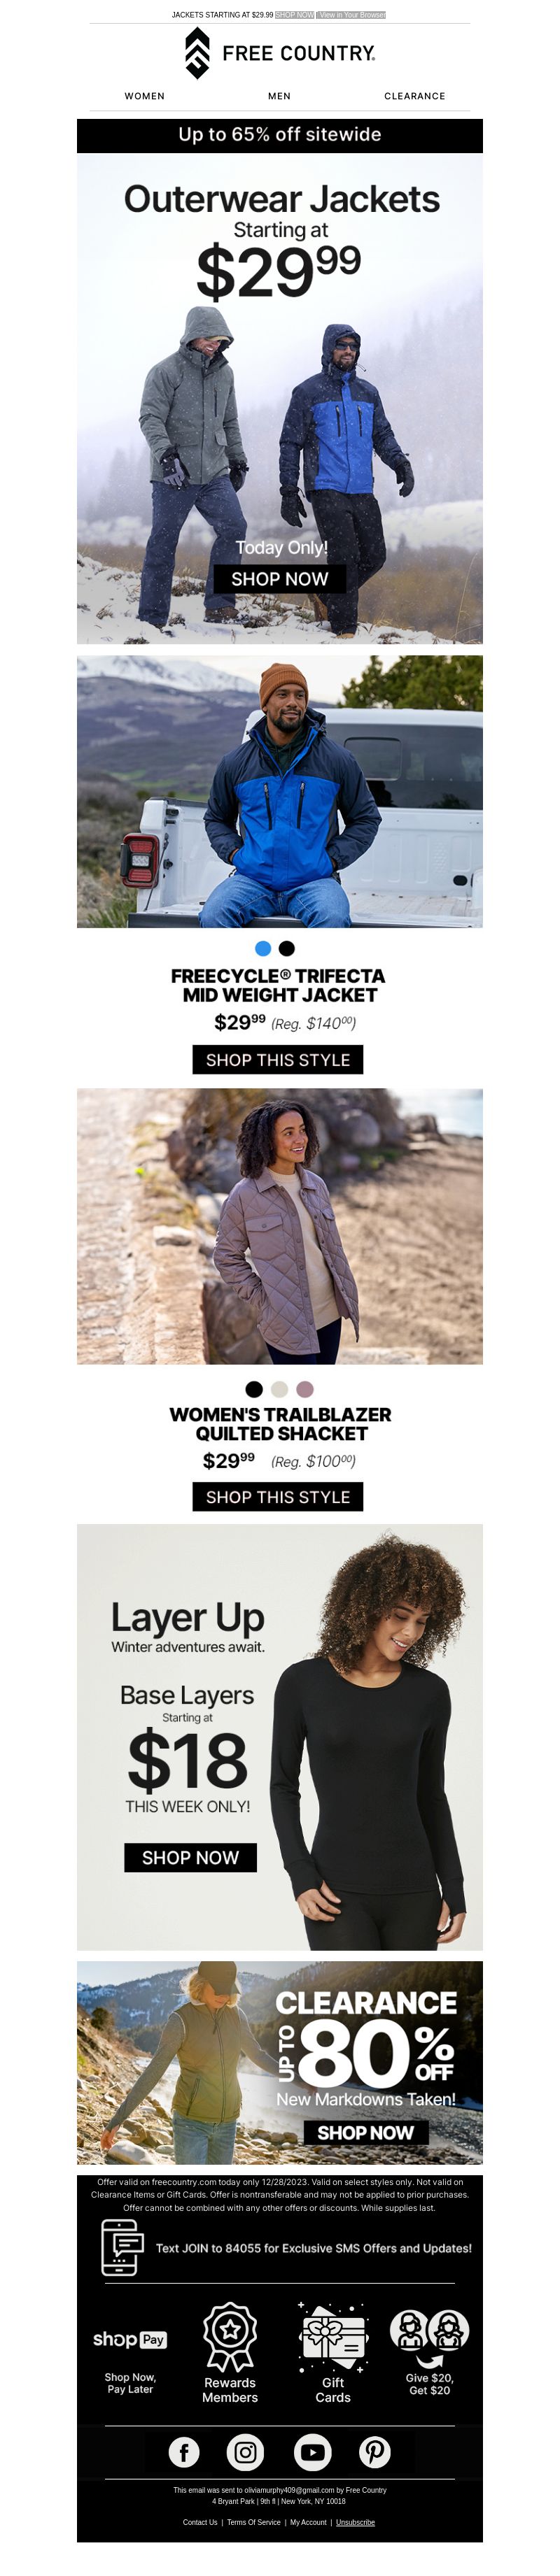560x2576 pixels.
Task: Open the Instagram social icon
Action: 245,2451
